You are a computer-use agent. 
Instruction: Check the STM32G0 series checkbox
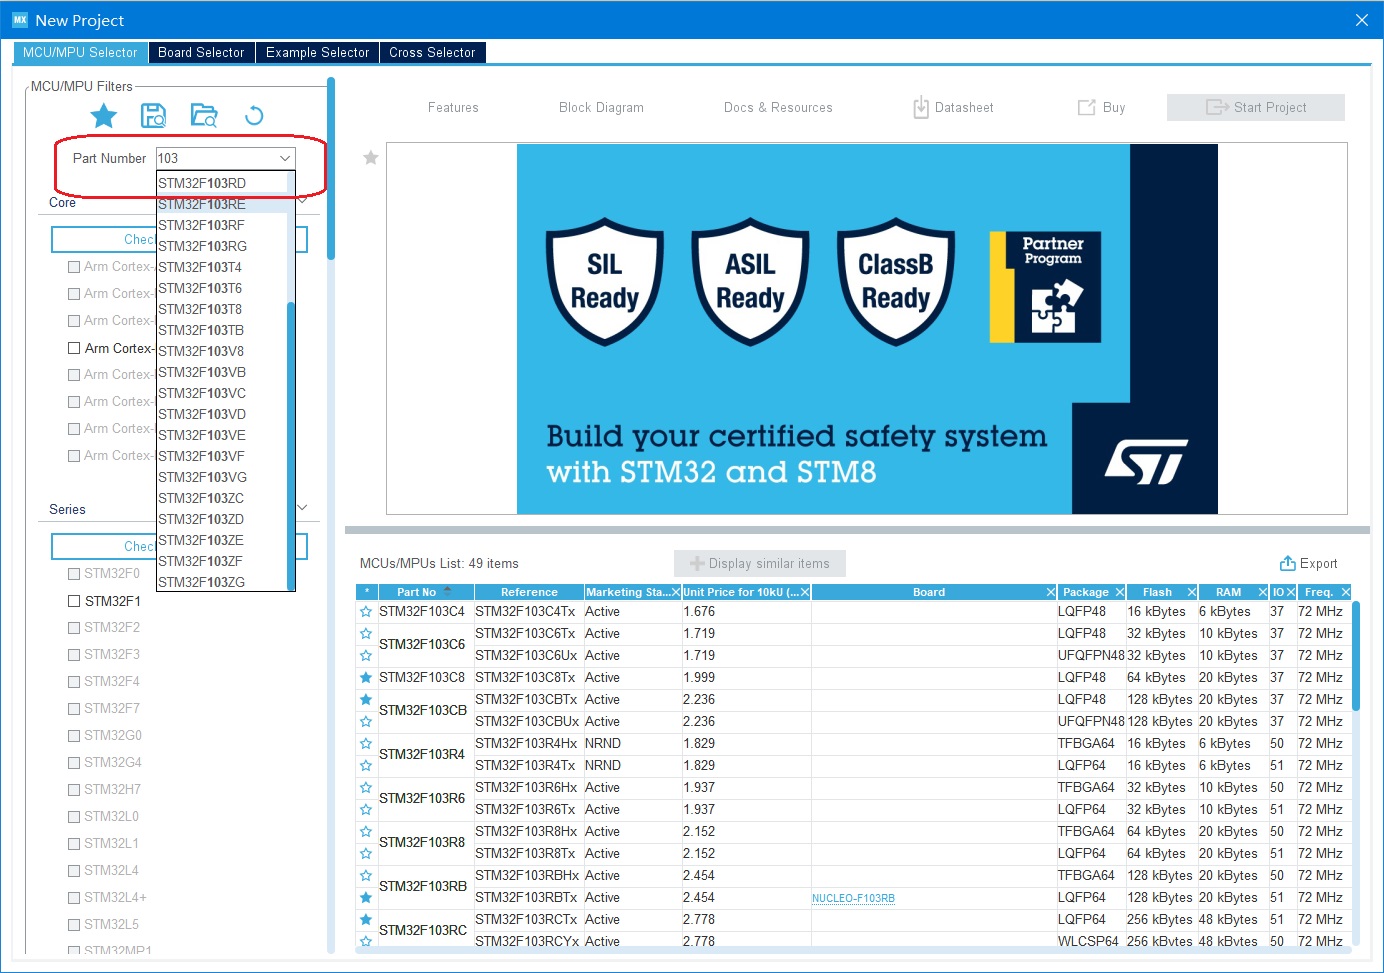[x=74, y=736]
